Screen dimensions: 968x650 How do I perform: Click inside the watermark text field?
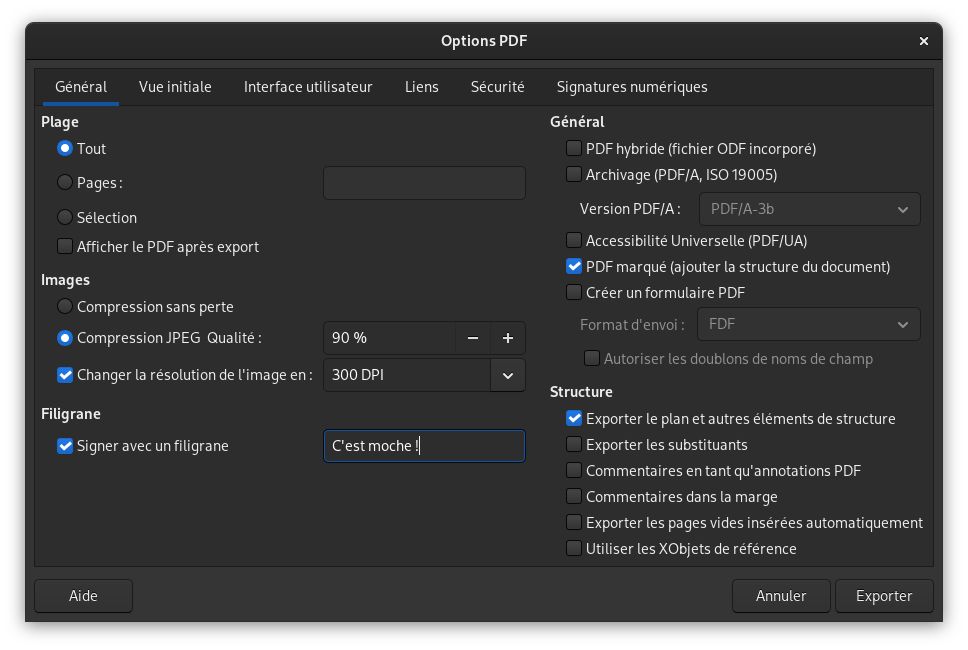coord(423,446)
